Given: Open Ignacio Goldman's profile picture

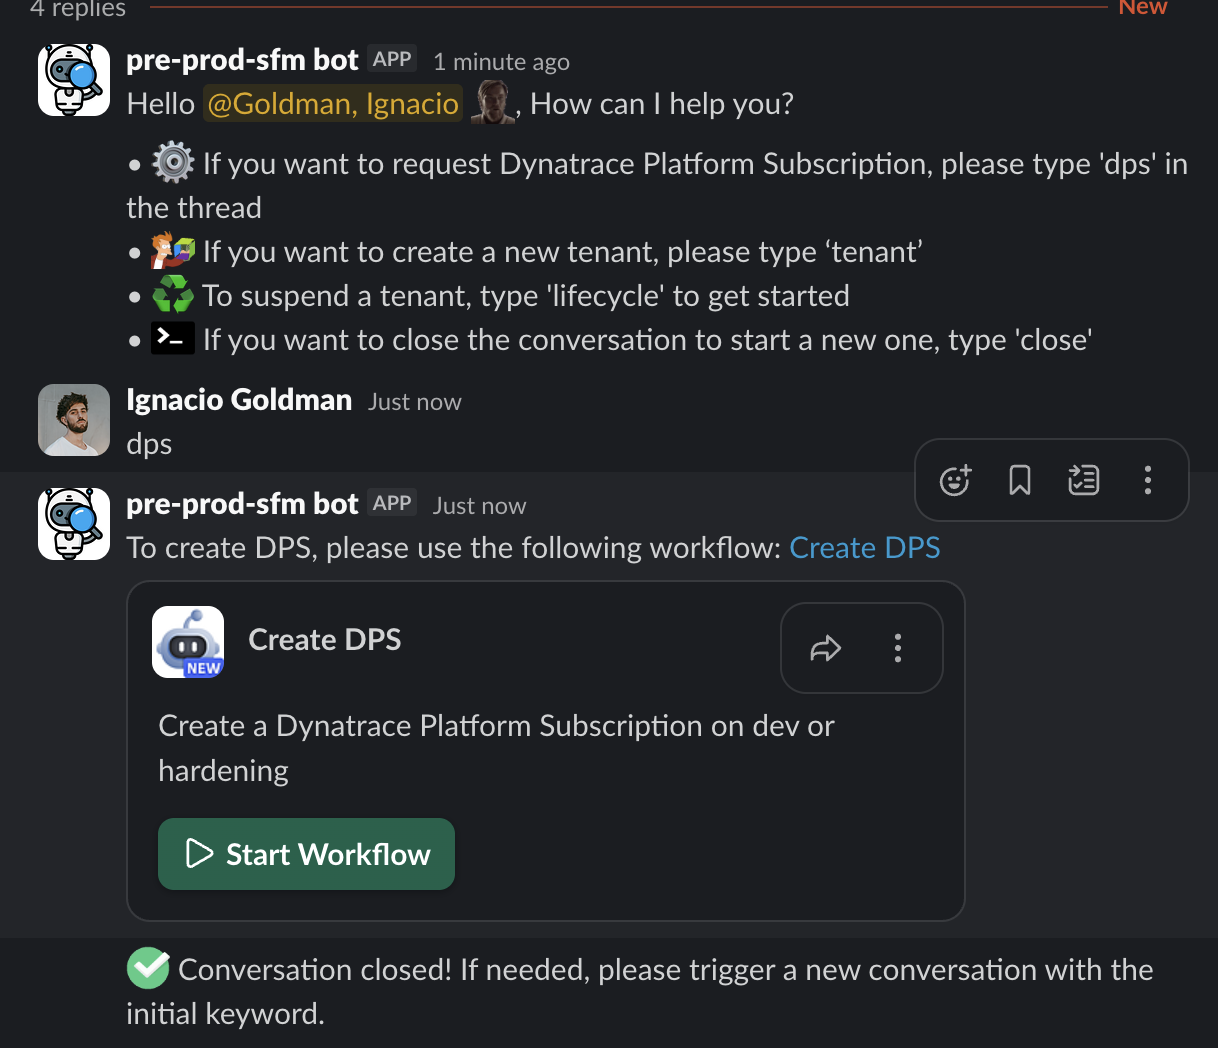Looking at the screenshot, I should coord(74,420).
